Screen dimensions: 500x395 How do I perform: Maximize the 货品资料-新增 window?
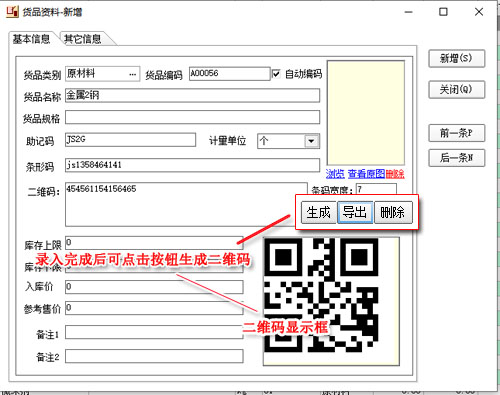[443, 12]
